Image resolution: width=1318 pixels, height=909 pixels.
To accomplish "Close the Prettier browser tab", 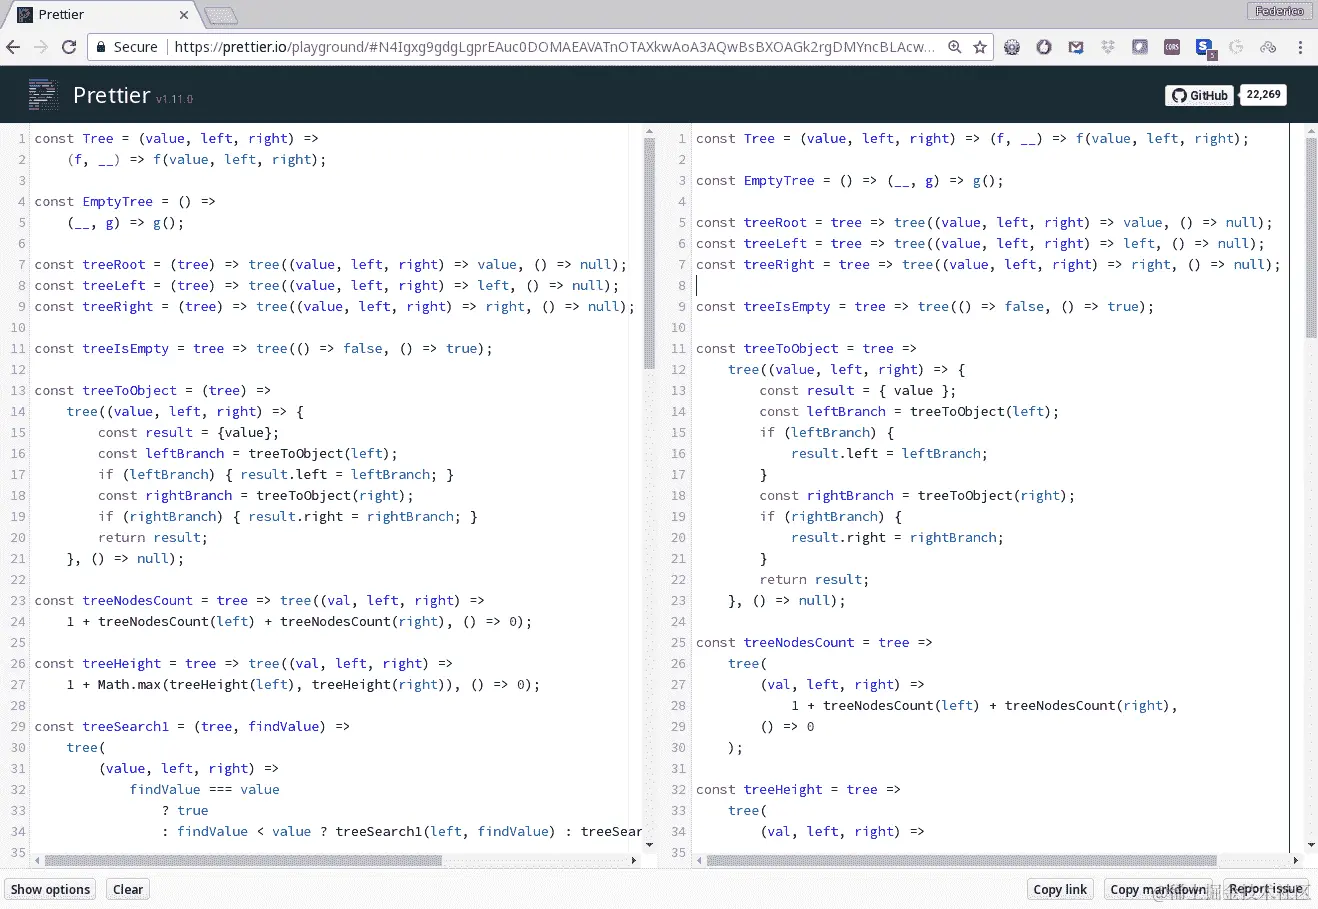I will [184, 15].
